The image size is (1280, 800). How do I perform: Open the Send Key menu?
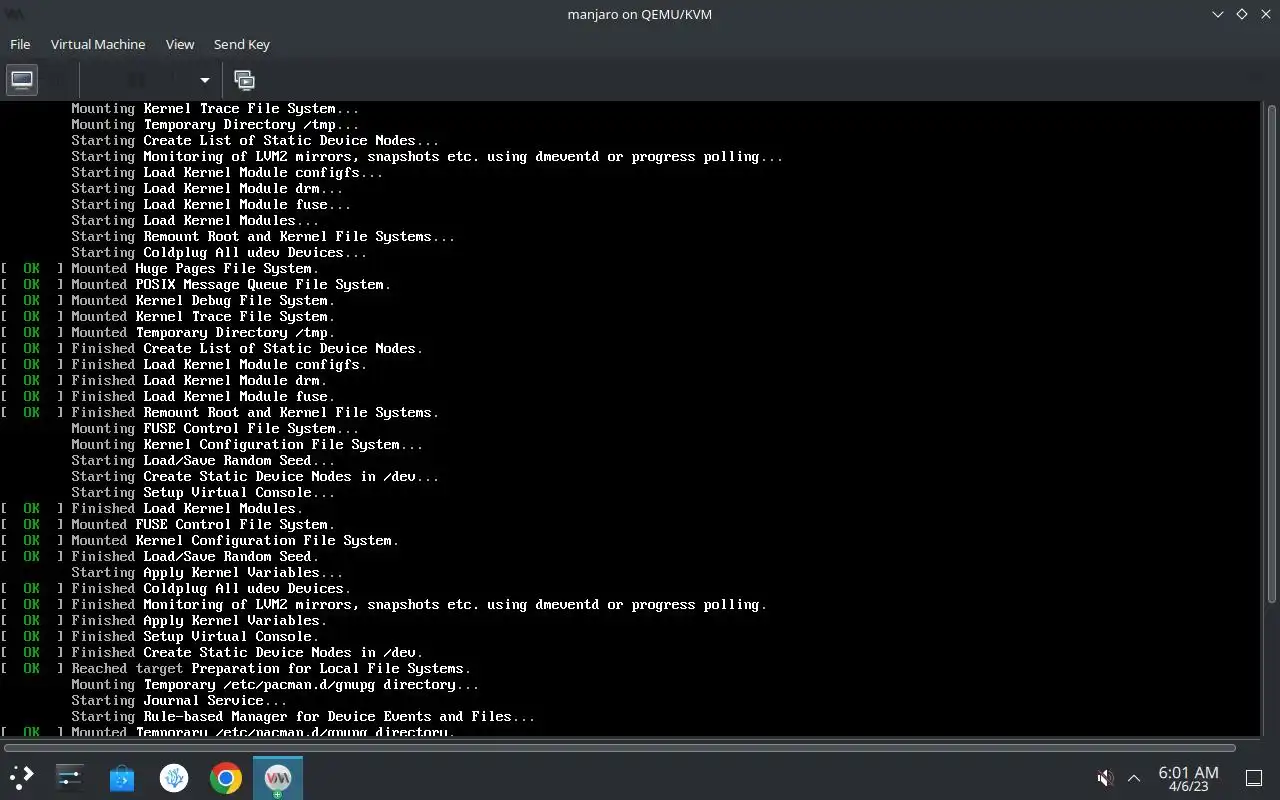242,44
